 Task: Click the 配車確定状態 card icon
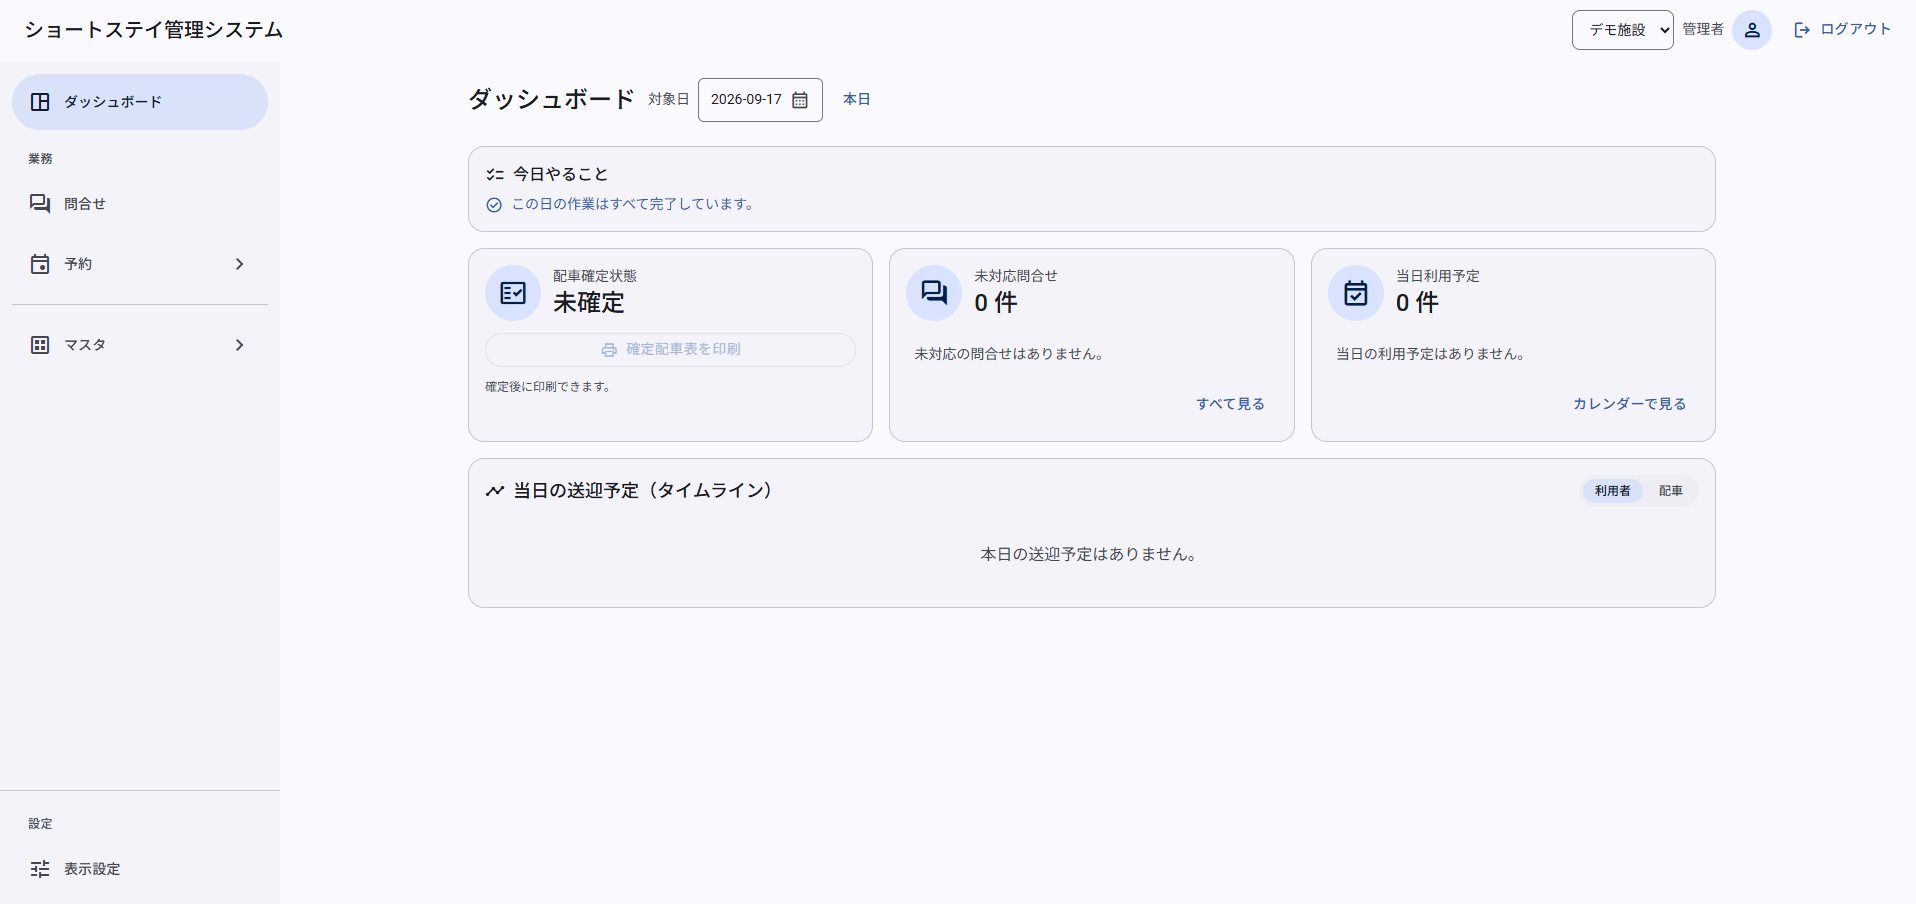(x=513, y=293)
